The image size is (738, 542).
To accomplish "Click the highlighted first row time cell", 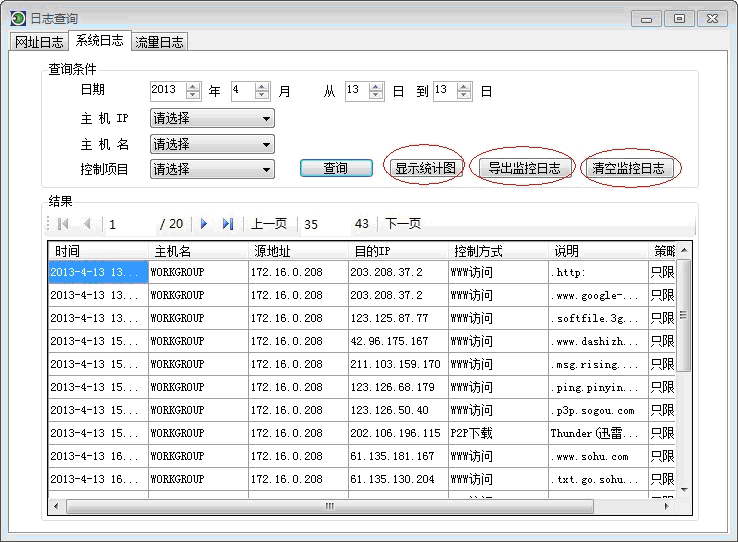I will click(x=98, y=272).
